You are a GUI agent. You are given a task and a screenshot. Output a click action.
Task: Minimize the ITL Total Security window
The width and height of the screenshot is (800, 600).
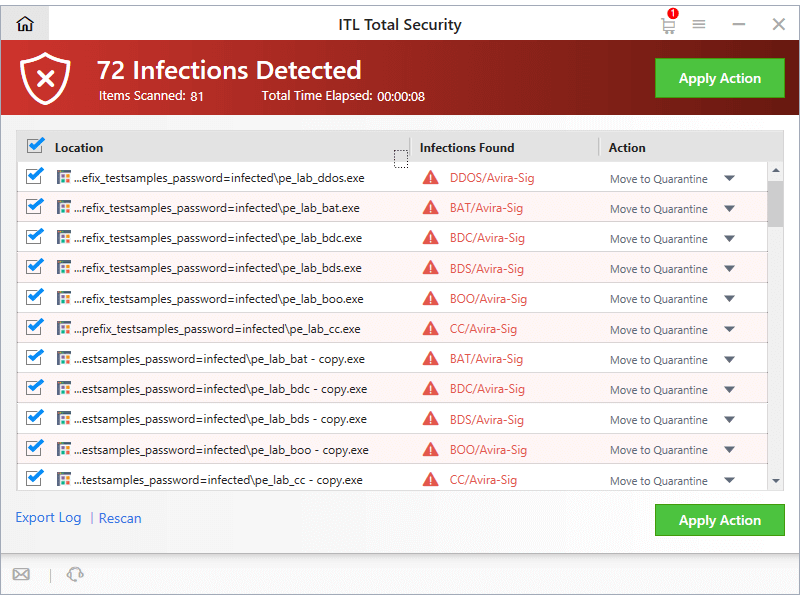tap(739, 24)
